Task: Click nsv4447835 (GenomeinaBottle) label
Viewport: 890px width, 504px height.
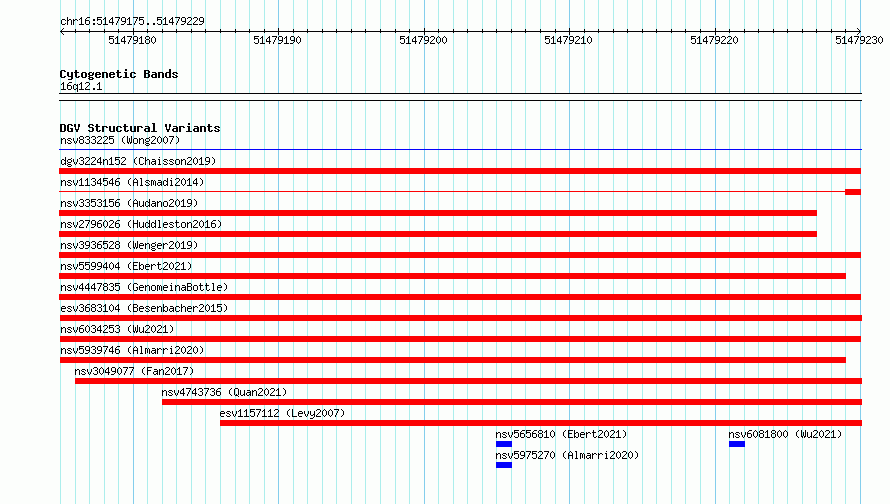Action: [144, 287]
